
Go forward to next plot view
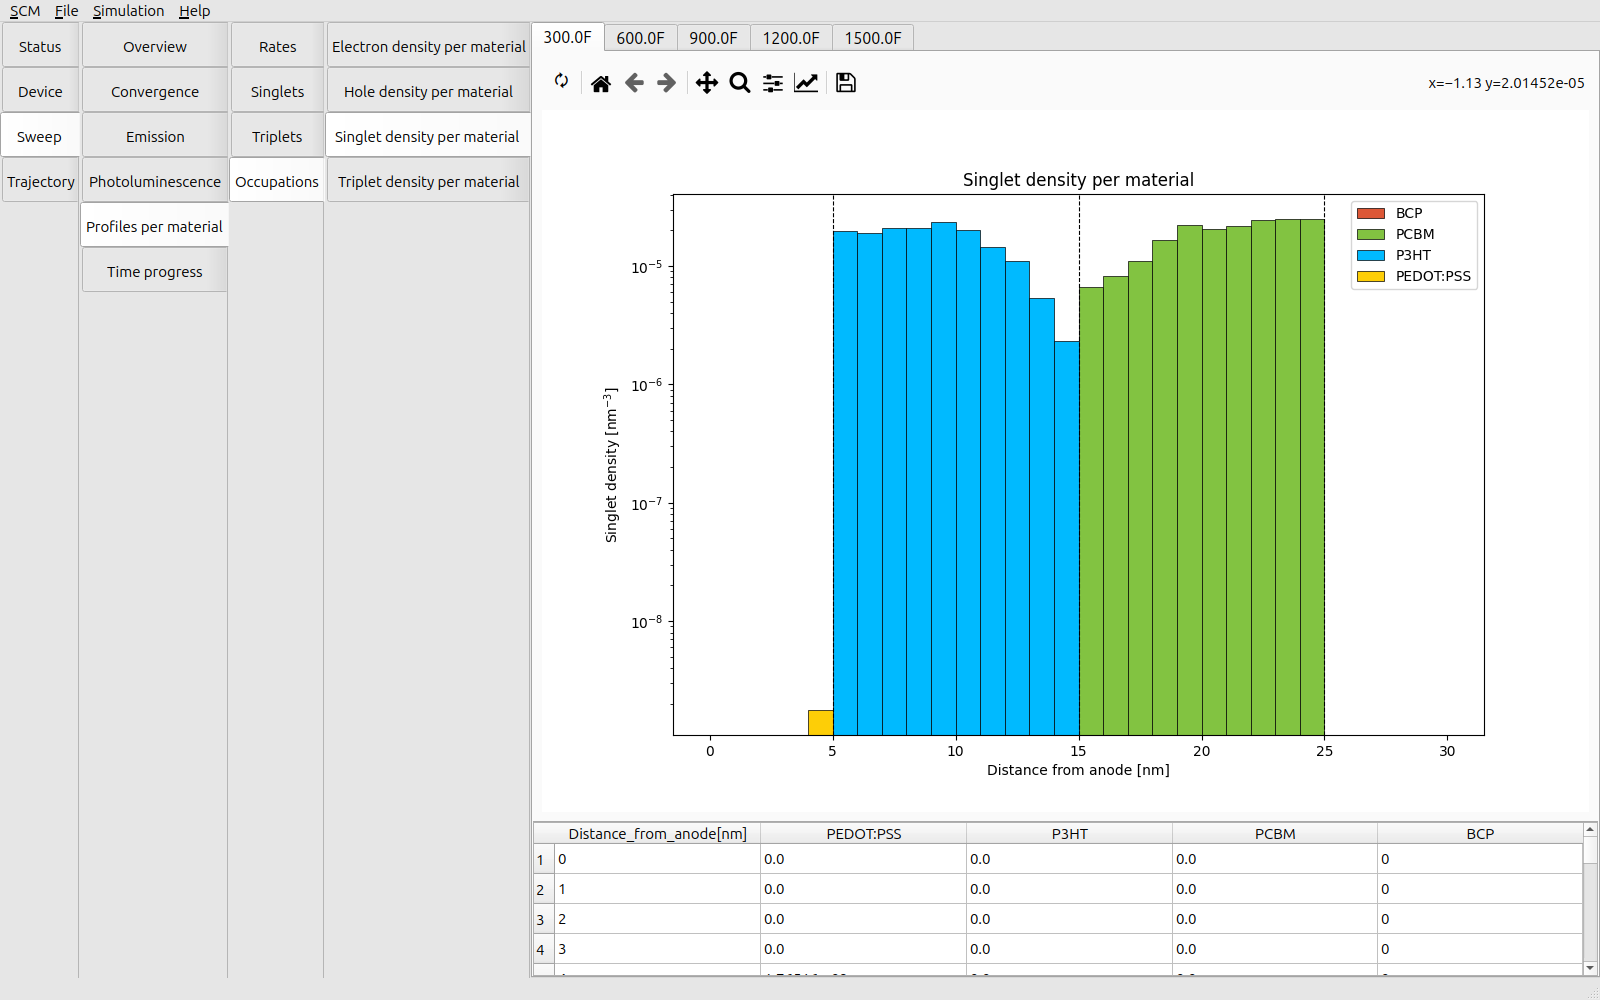(x=667, y=83)
